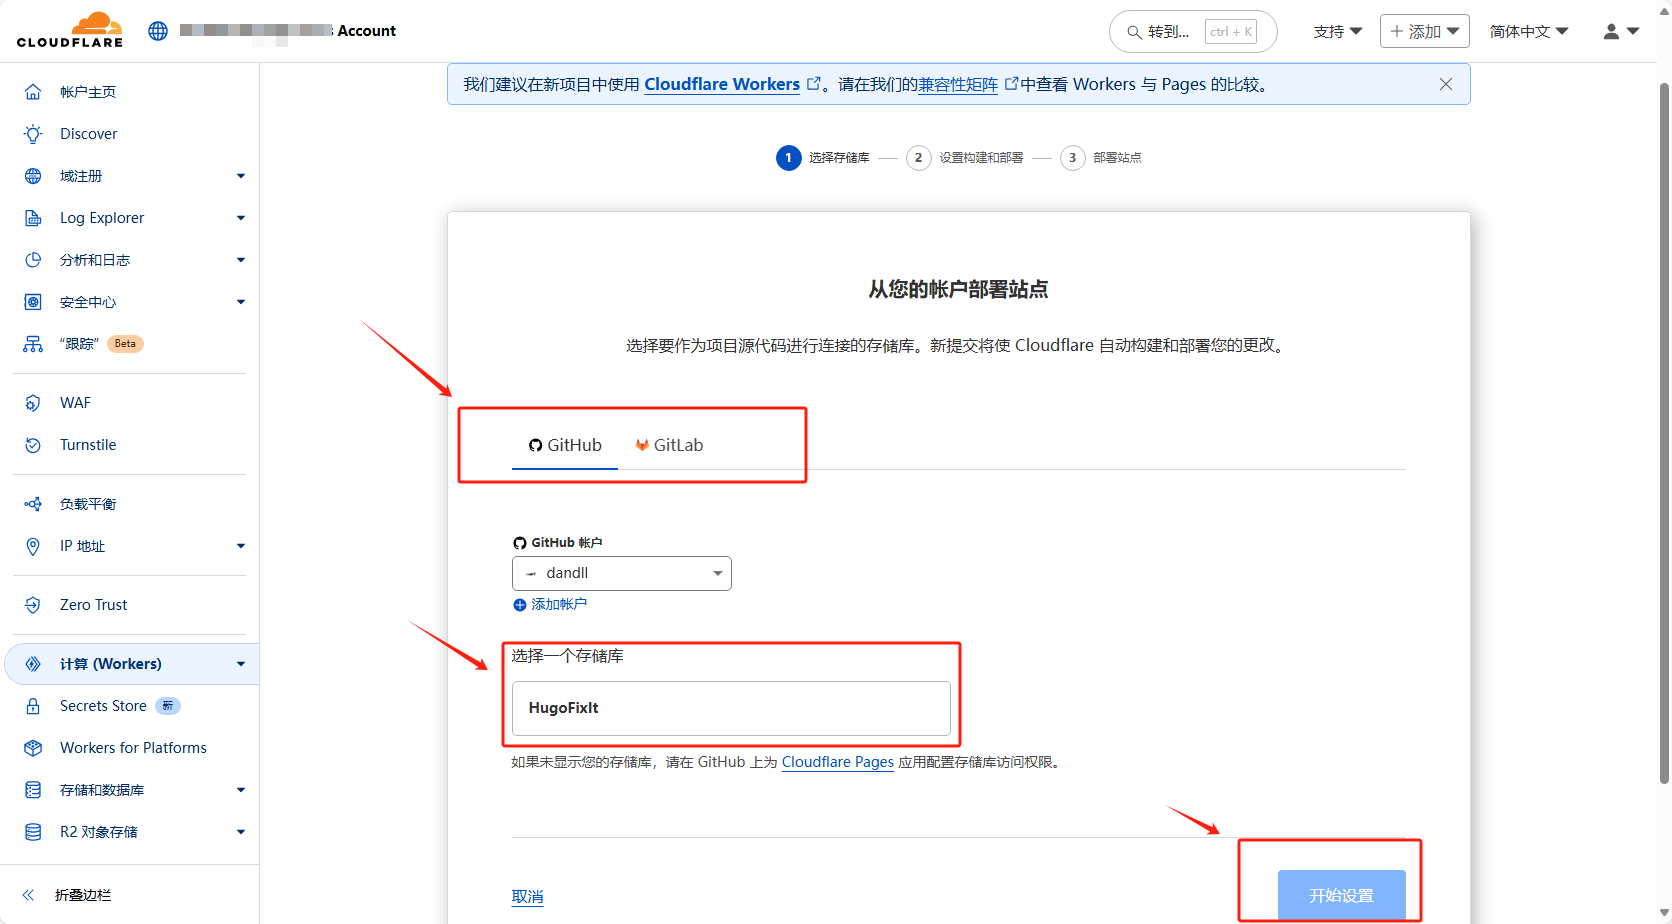Switch to the GitLab tab
Screen dimensions: 1672x924
click(x=669, y=445)
